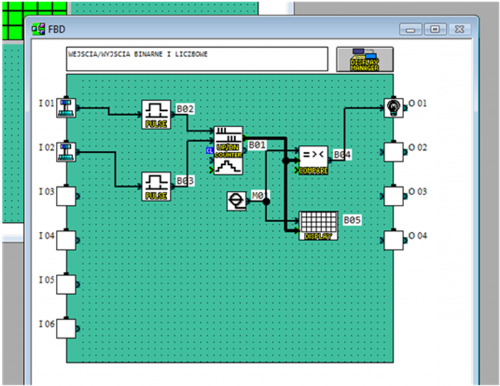Select the B05 DISPLAY block
Viewport: 500px width, 386px height.
coord(318,226)
